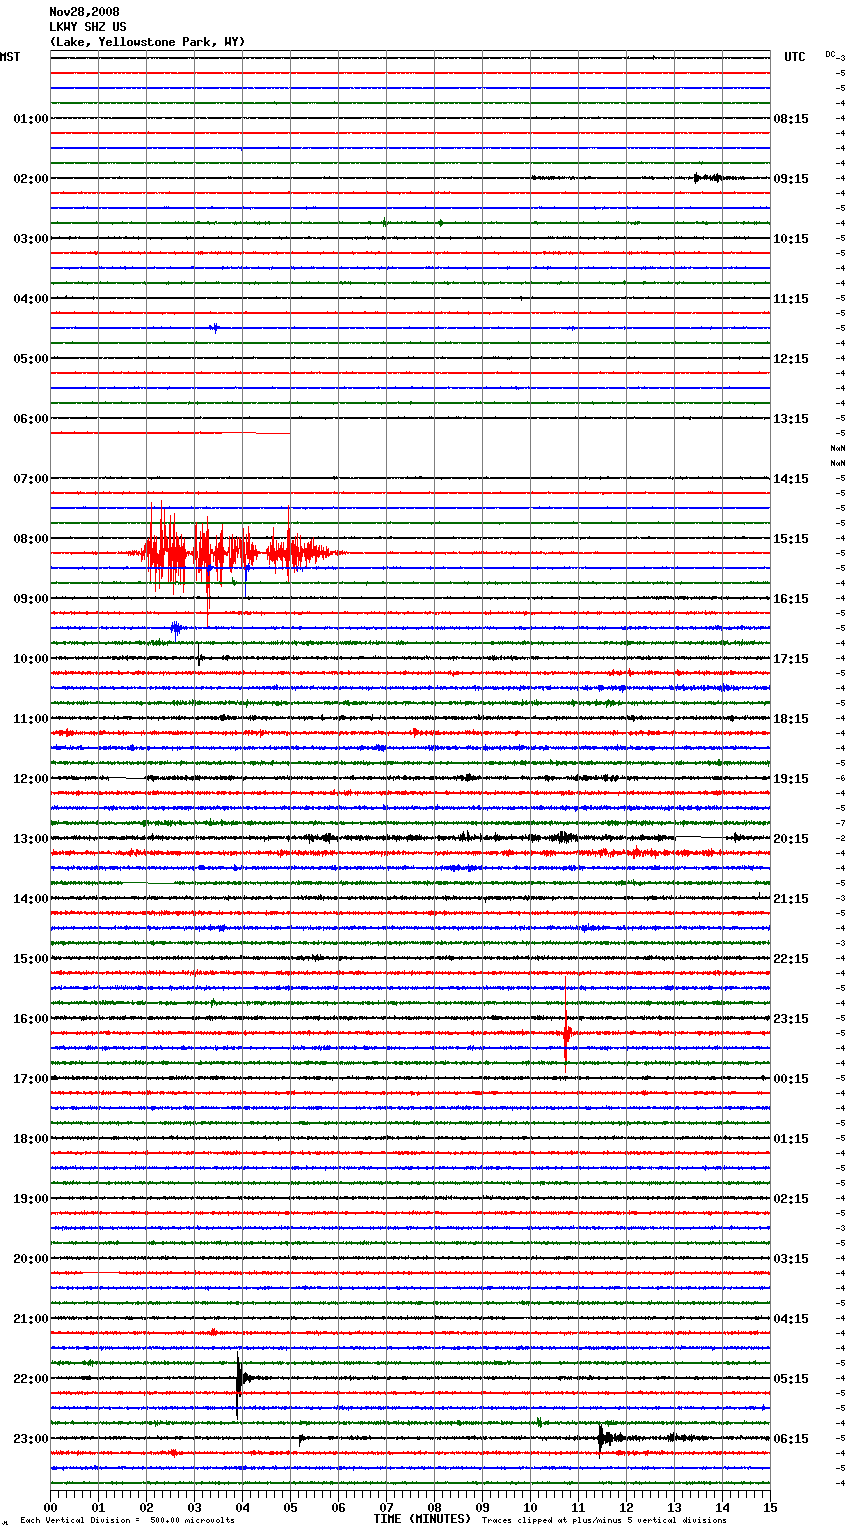Select the 03:00 MST time label
The height and width of the screenshot is (1534, 850).
(x=31, y=239)
